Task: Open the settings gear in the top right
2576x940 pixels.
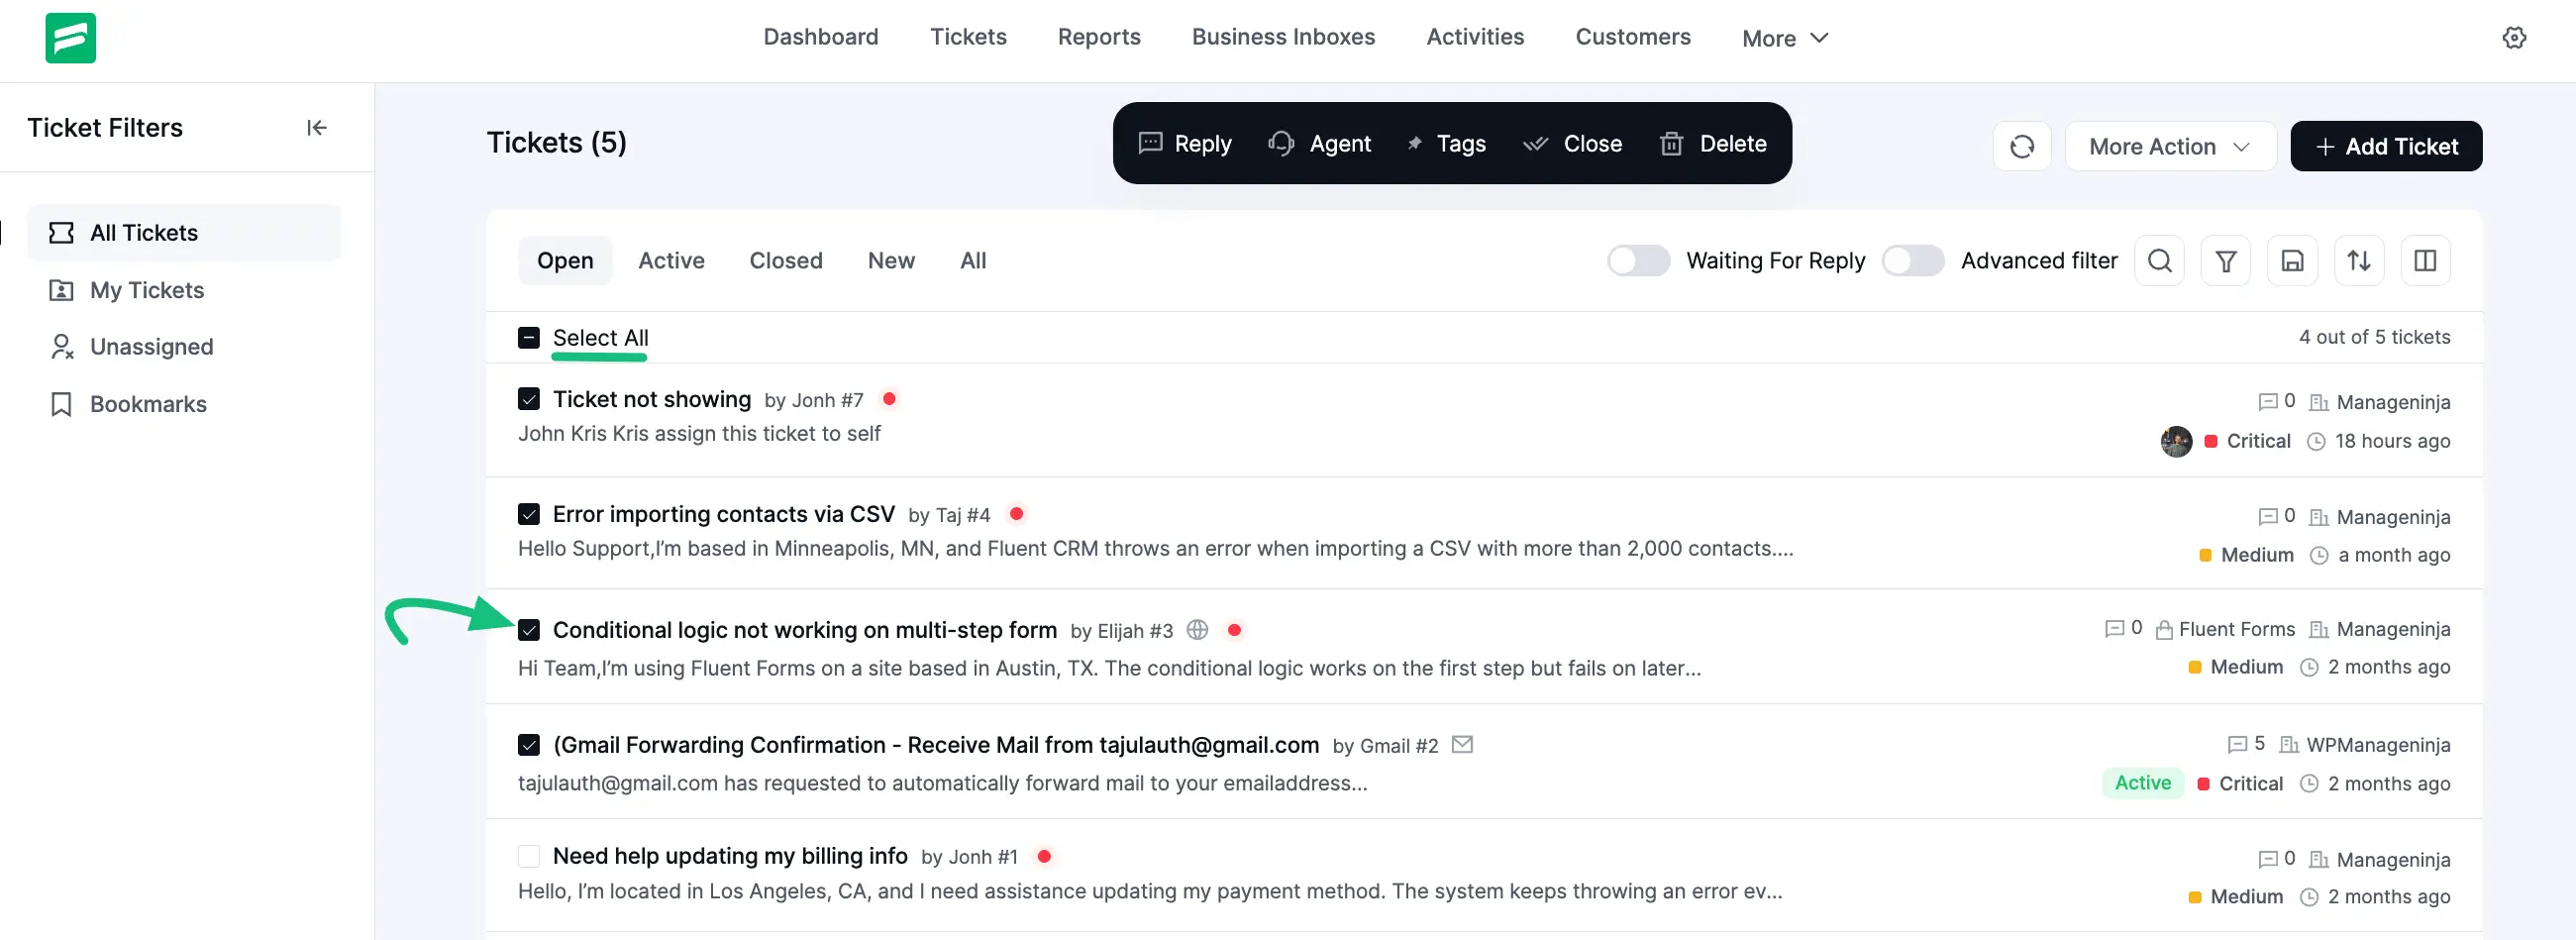Action: point(2515,37)
